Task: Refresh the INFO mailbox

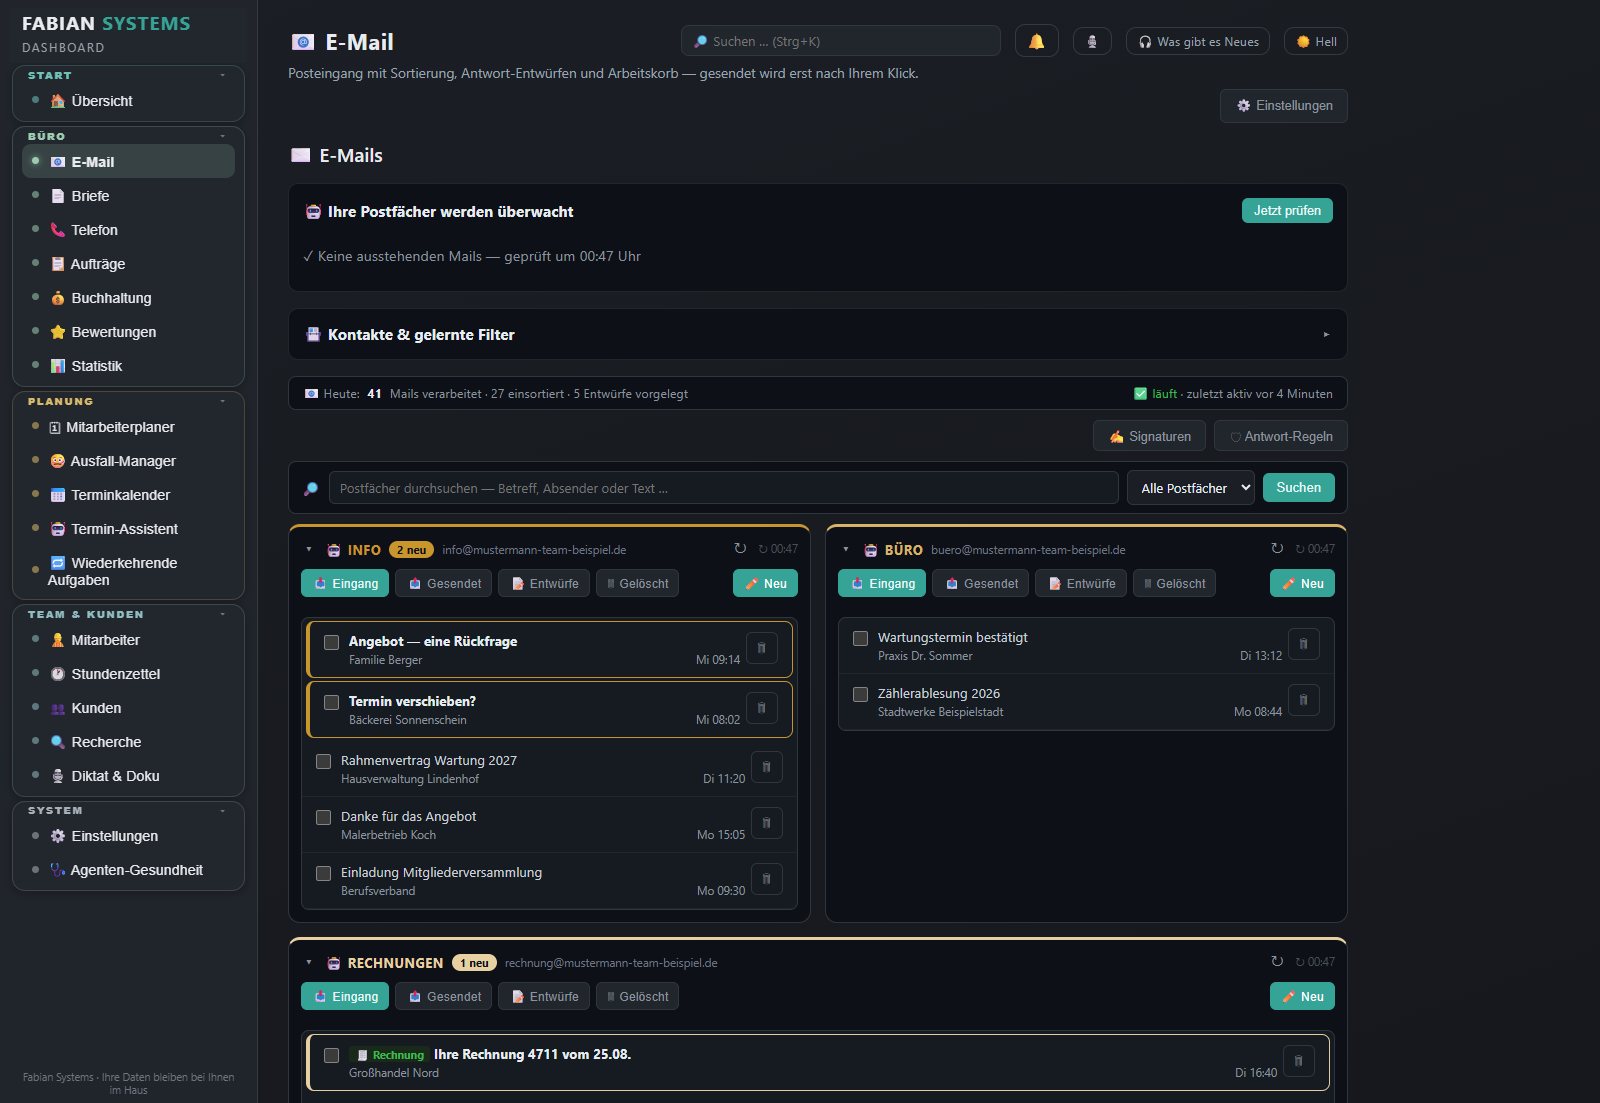Action: (740, 548)
